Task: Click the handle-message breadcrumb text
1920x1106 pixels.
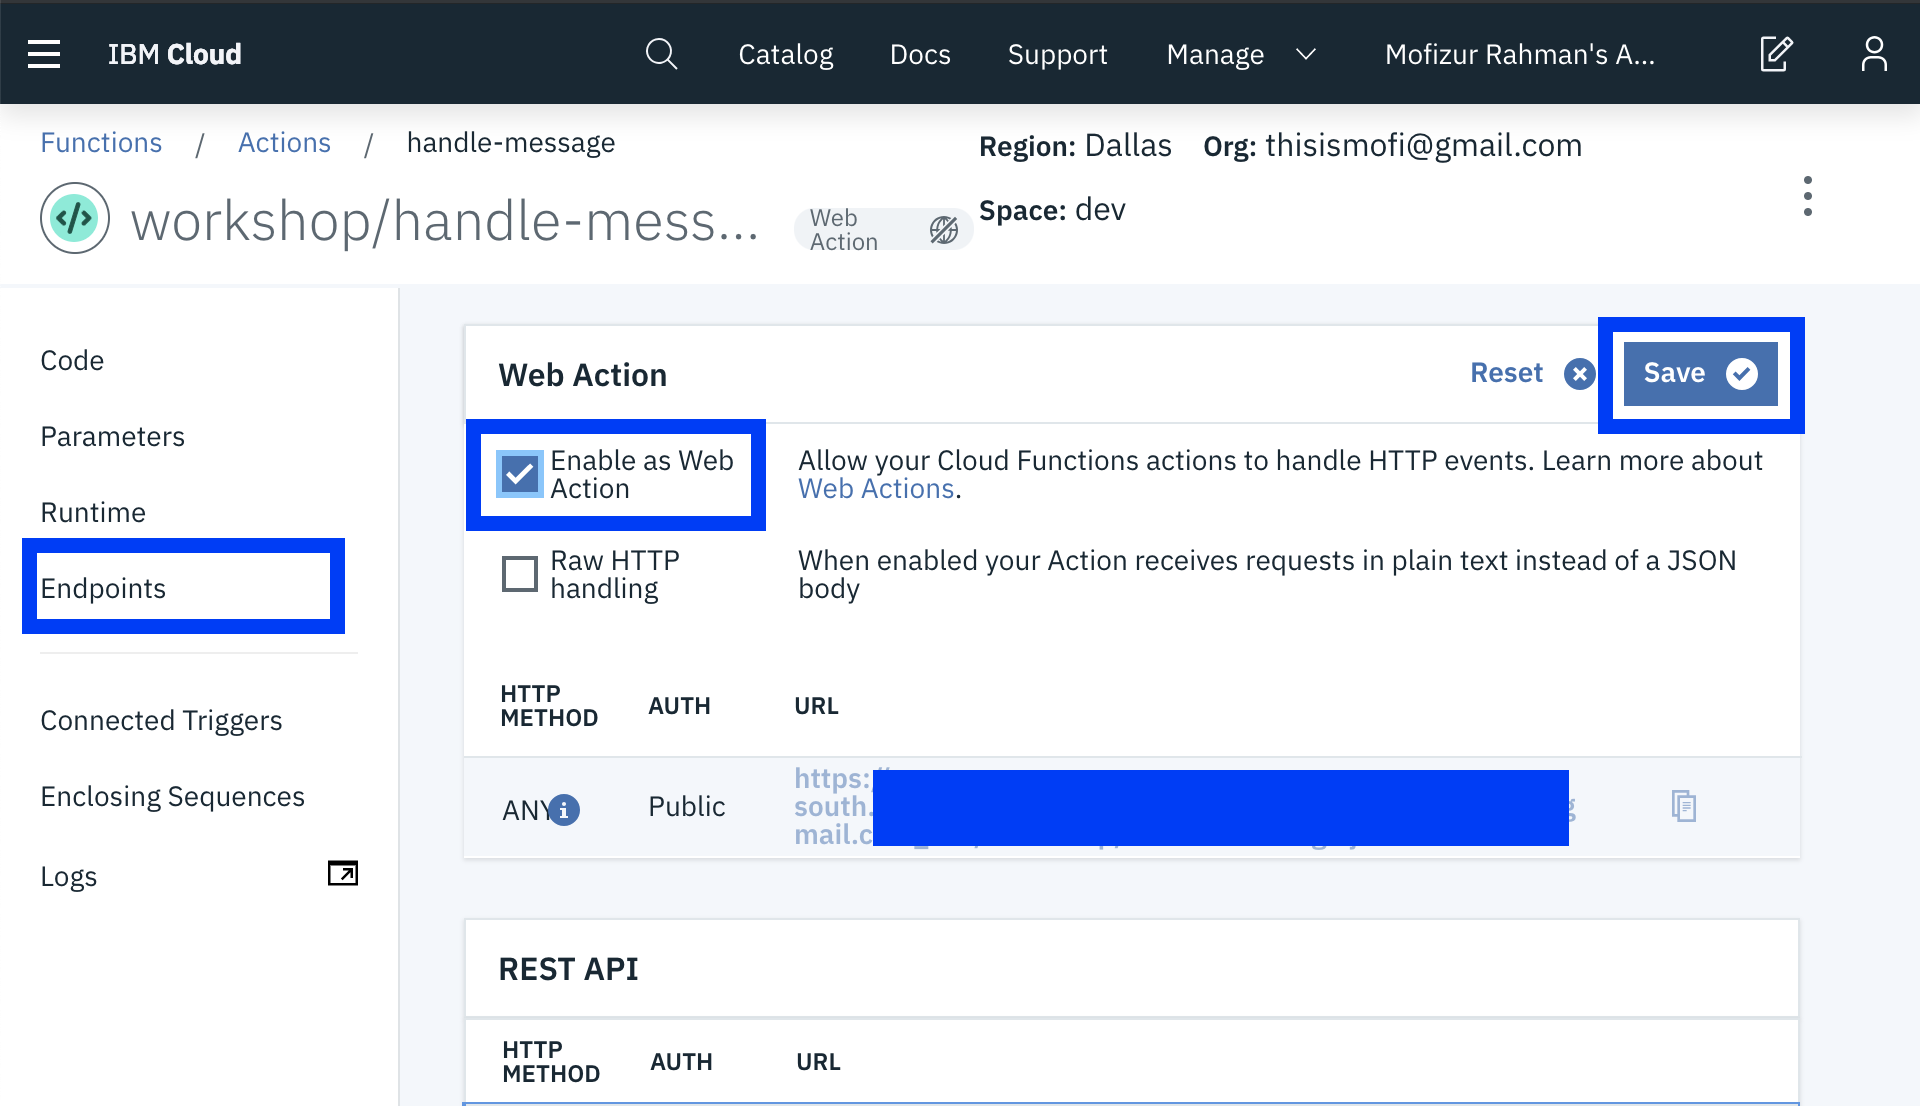Action: [x=511, y=143]
